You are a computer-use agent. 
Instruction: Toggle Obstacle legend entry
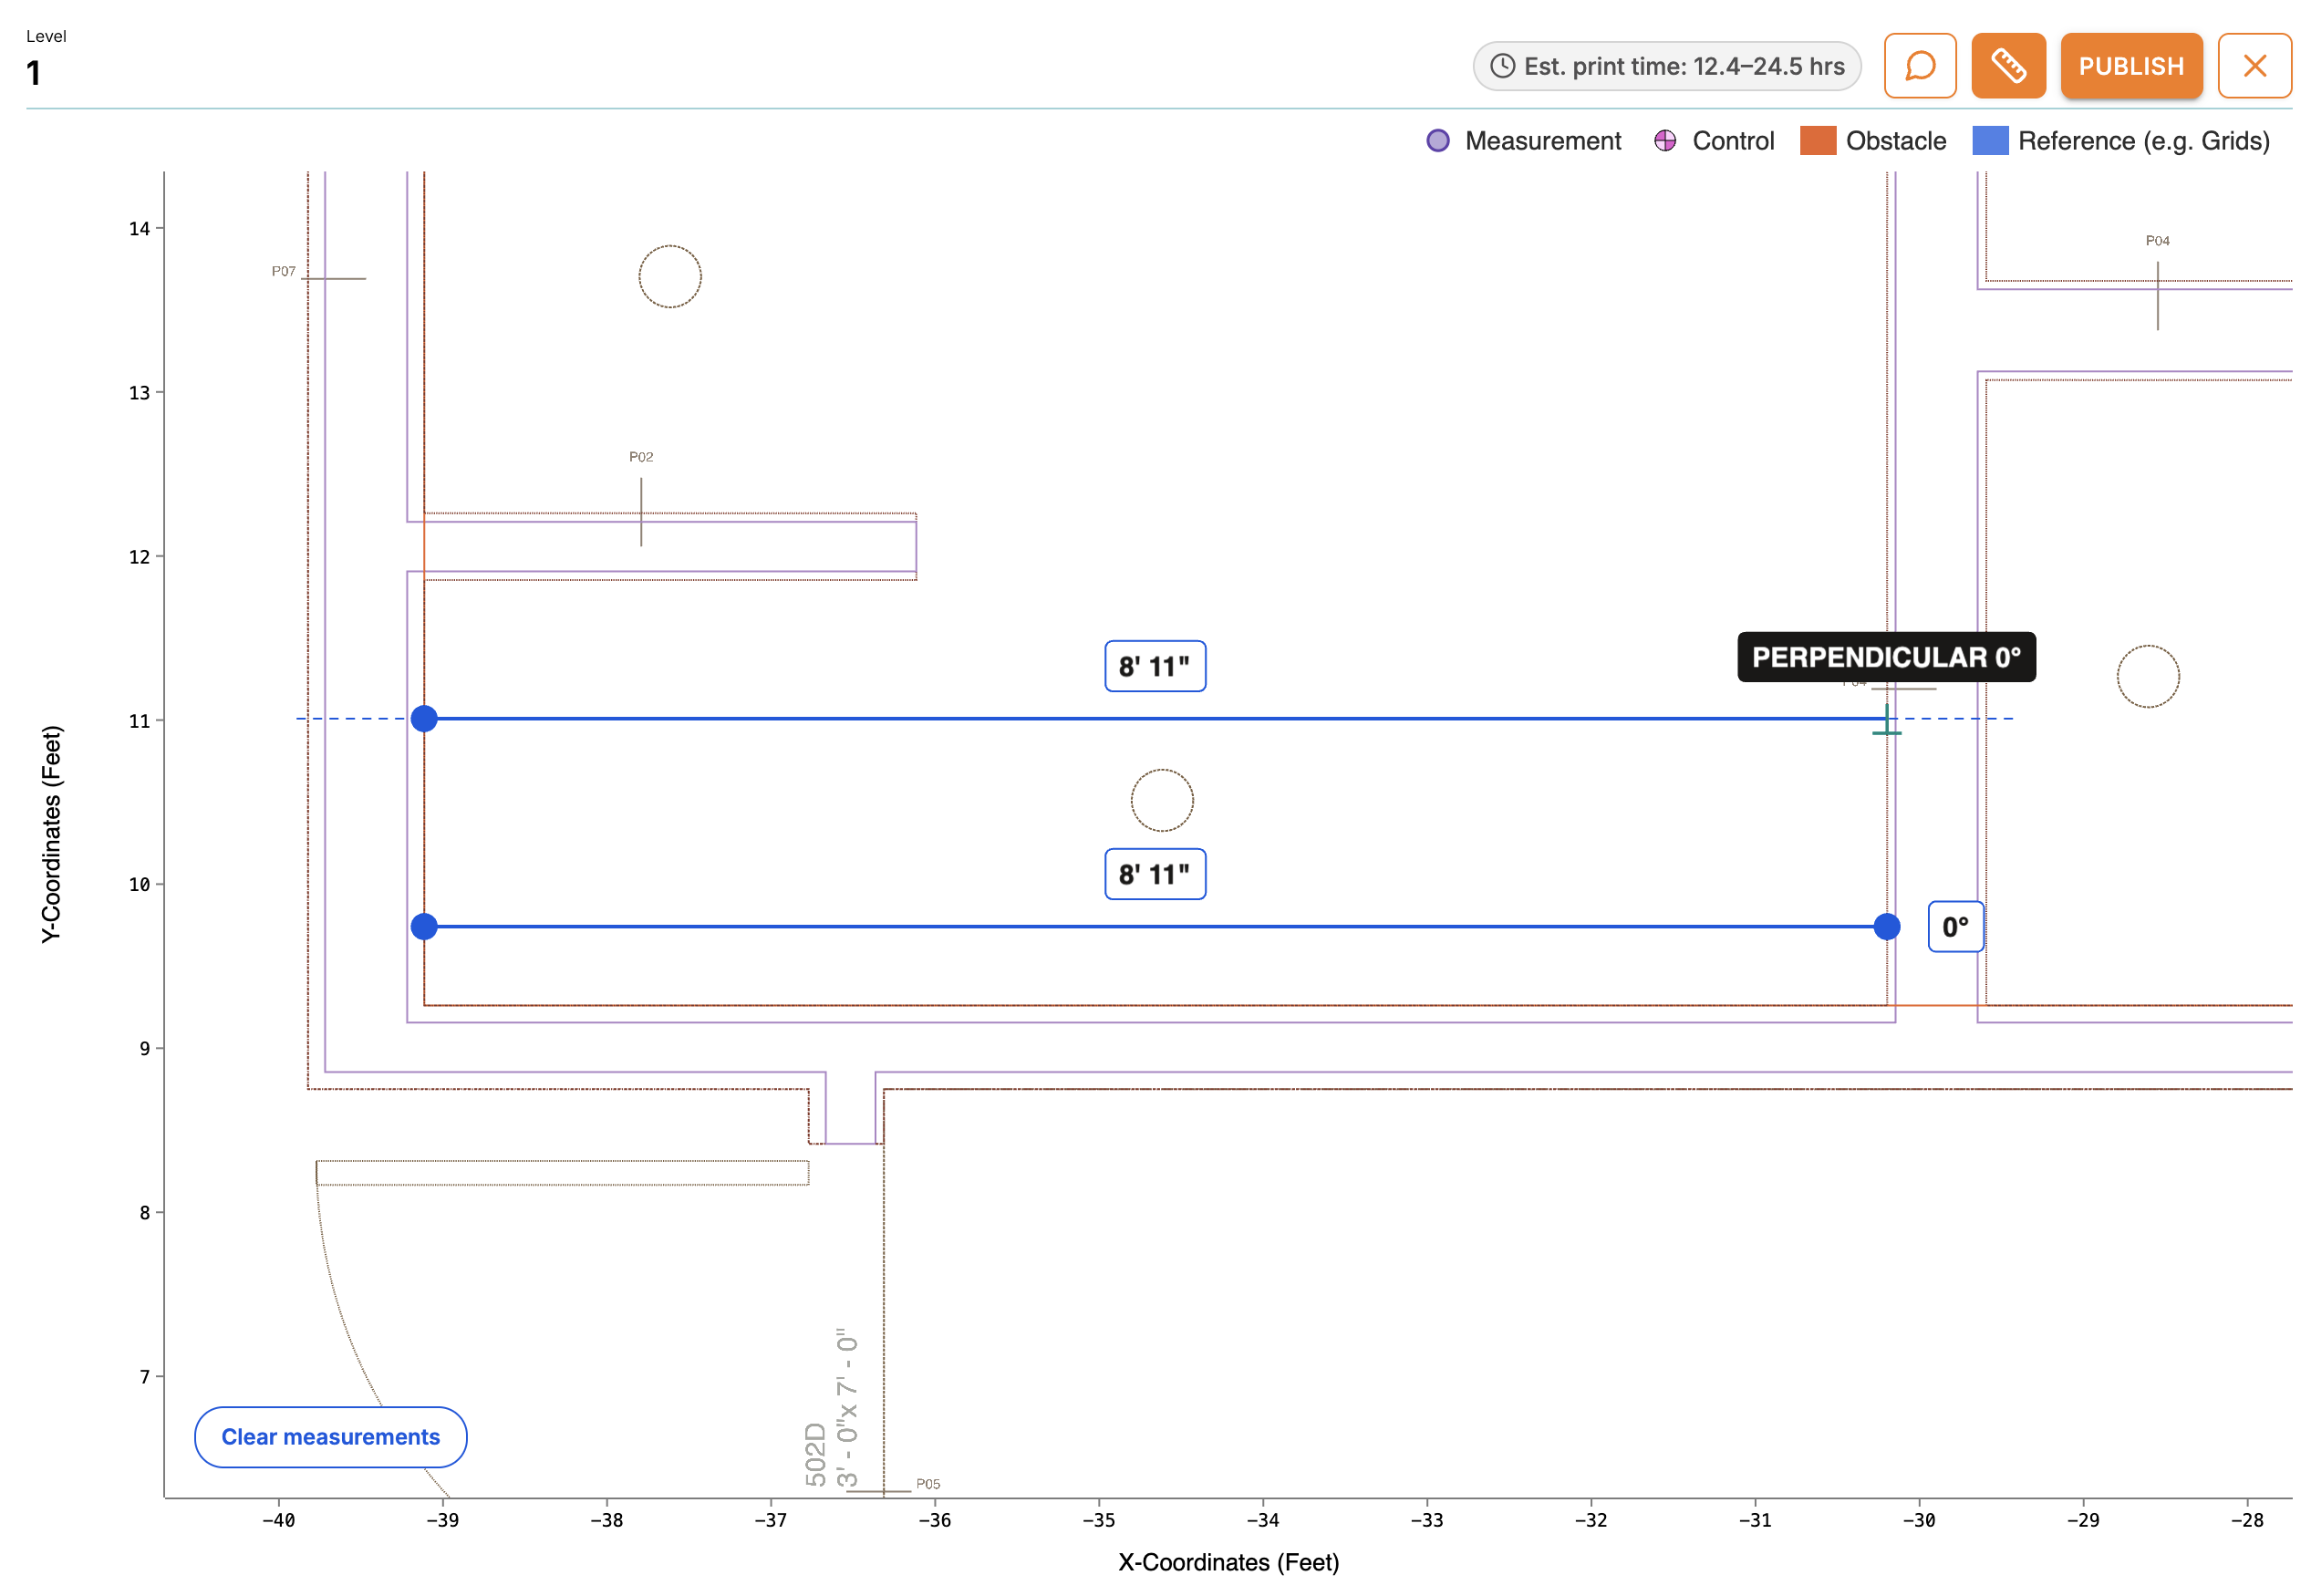1872,141
